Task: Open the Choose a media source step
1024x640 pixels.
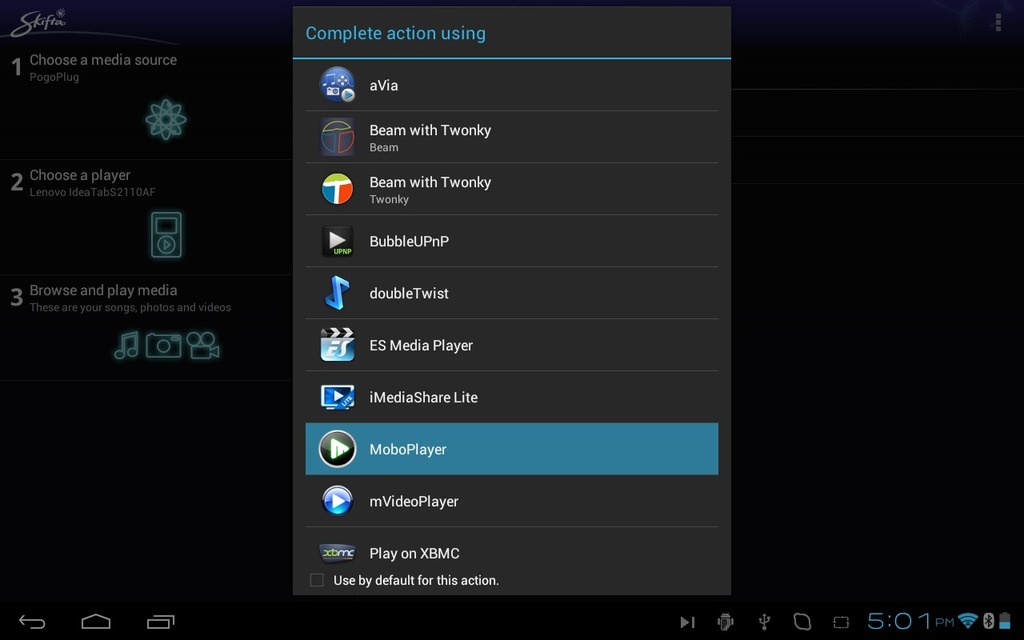Action: (146, 102)
